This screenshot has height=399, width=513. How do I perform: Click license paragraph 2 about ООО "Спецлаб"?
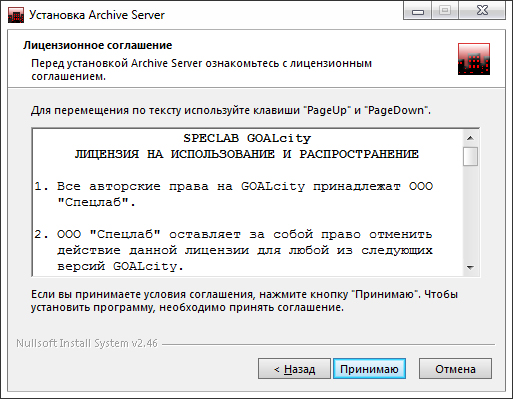233,250
